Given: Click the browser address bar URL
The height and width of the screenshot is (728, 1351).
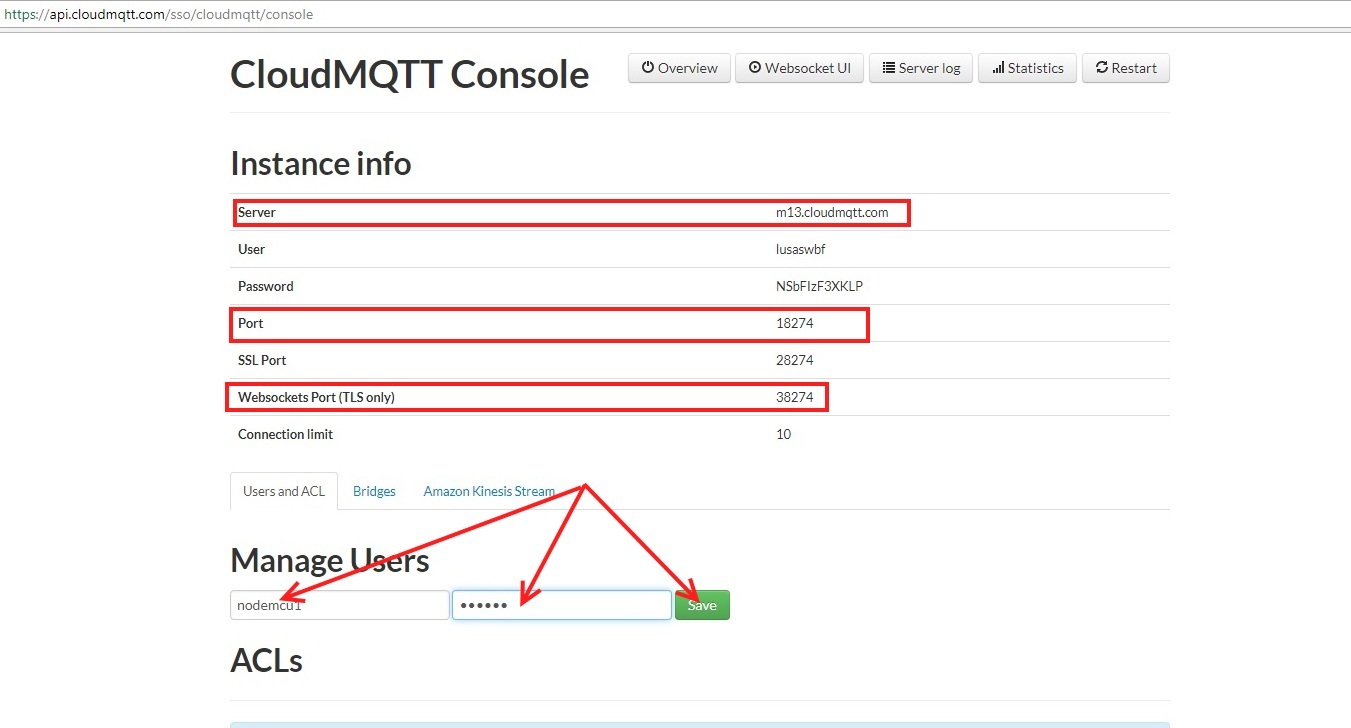Looking at the screenshot, I should tap(159, 15).
